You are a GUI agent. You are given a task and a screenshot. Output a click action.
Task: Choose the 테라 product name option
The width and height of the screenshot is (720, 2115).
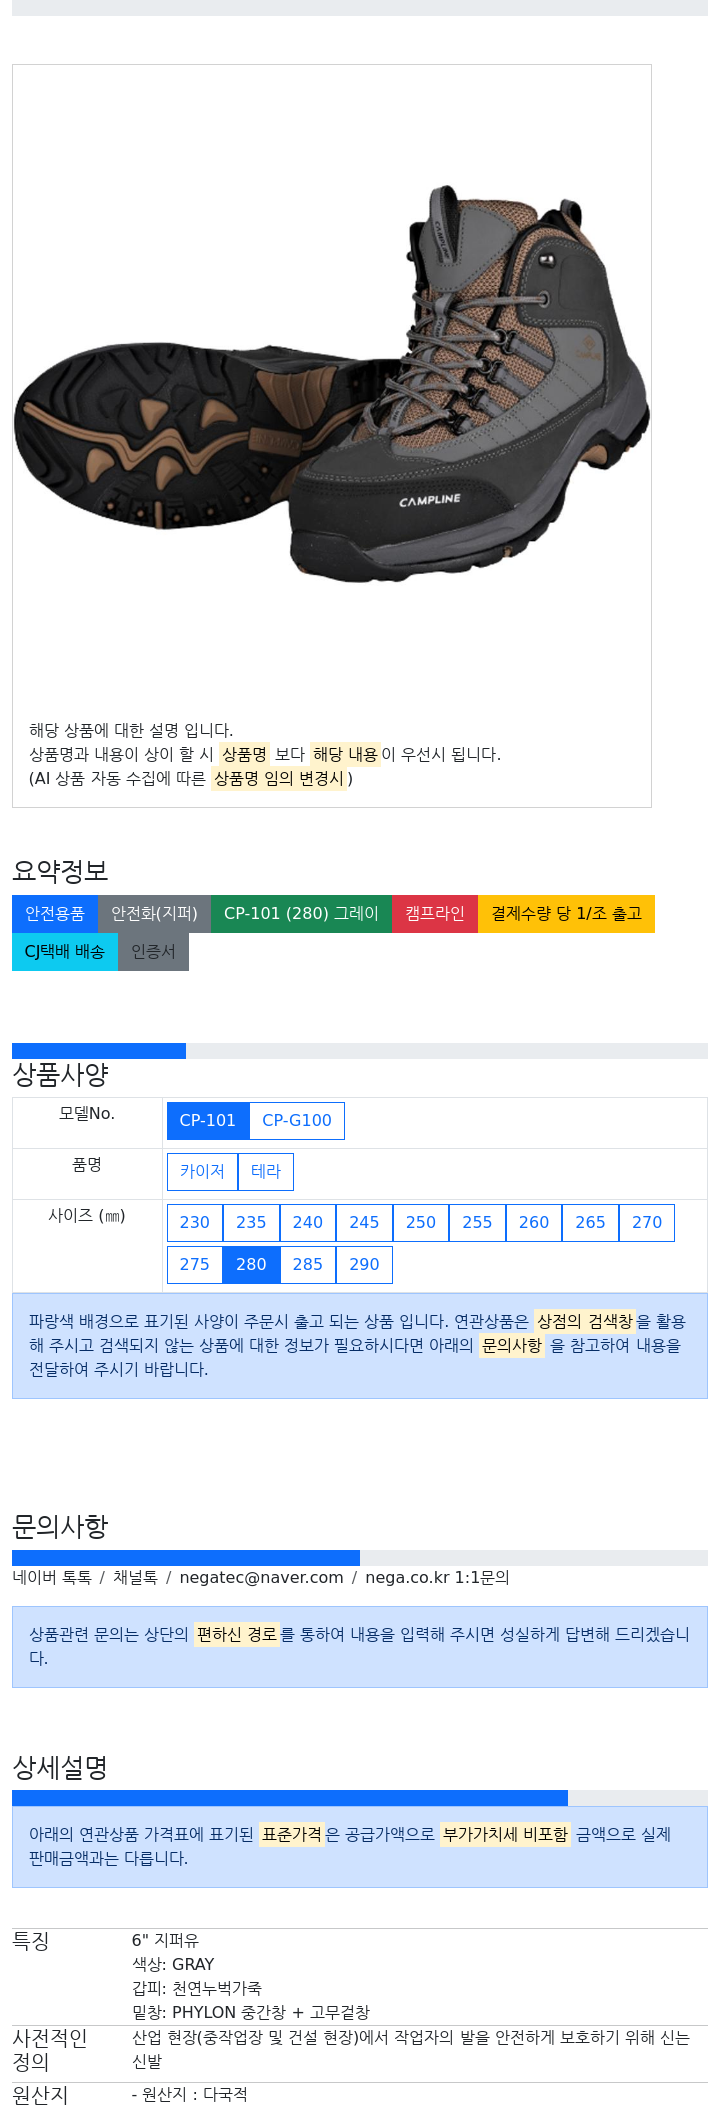click(266, 1172)
